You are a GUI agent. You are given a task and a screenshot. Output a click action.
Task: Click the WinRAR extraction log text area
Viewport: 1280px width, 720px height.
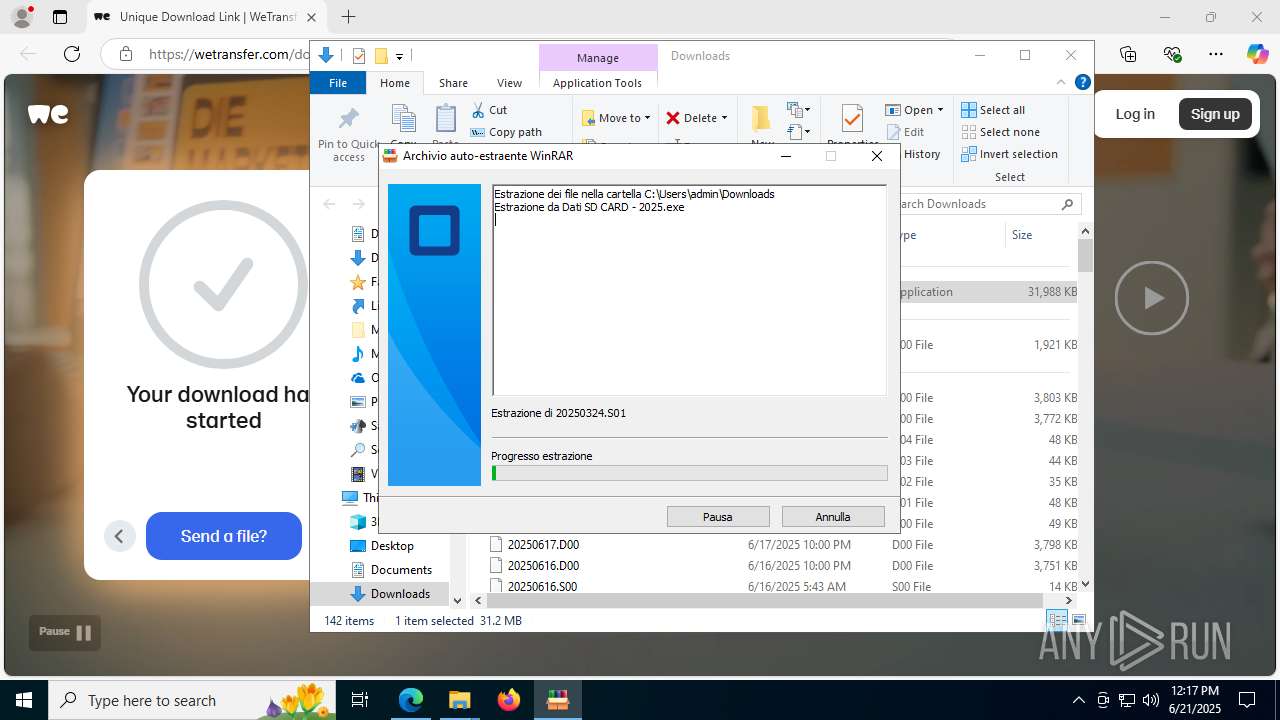(689, 290)
